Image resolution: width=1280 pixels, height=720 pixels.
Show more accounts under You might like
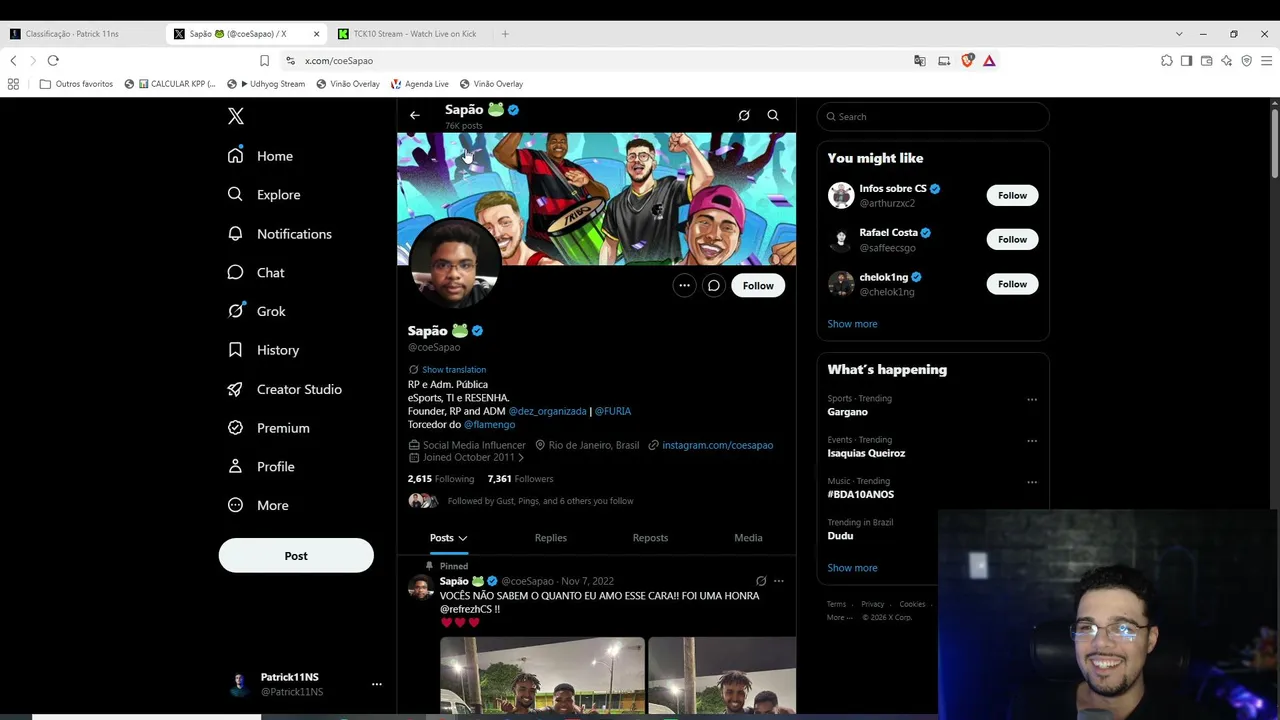pyautogui.click(x=852, y=324)
